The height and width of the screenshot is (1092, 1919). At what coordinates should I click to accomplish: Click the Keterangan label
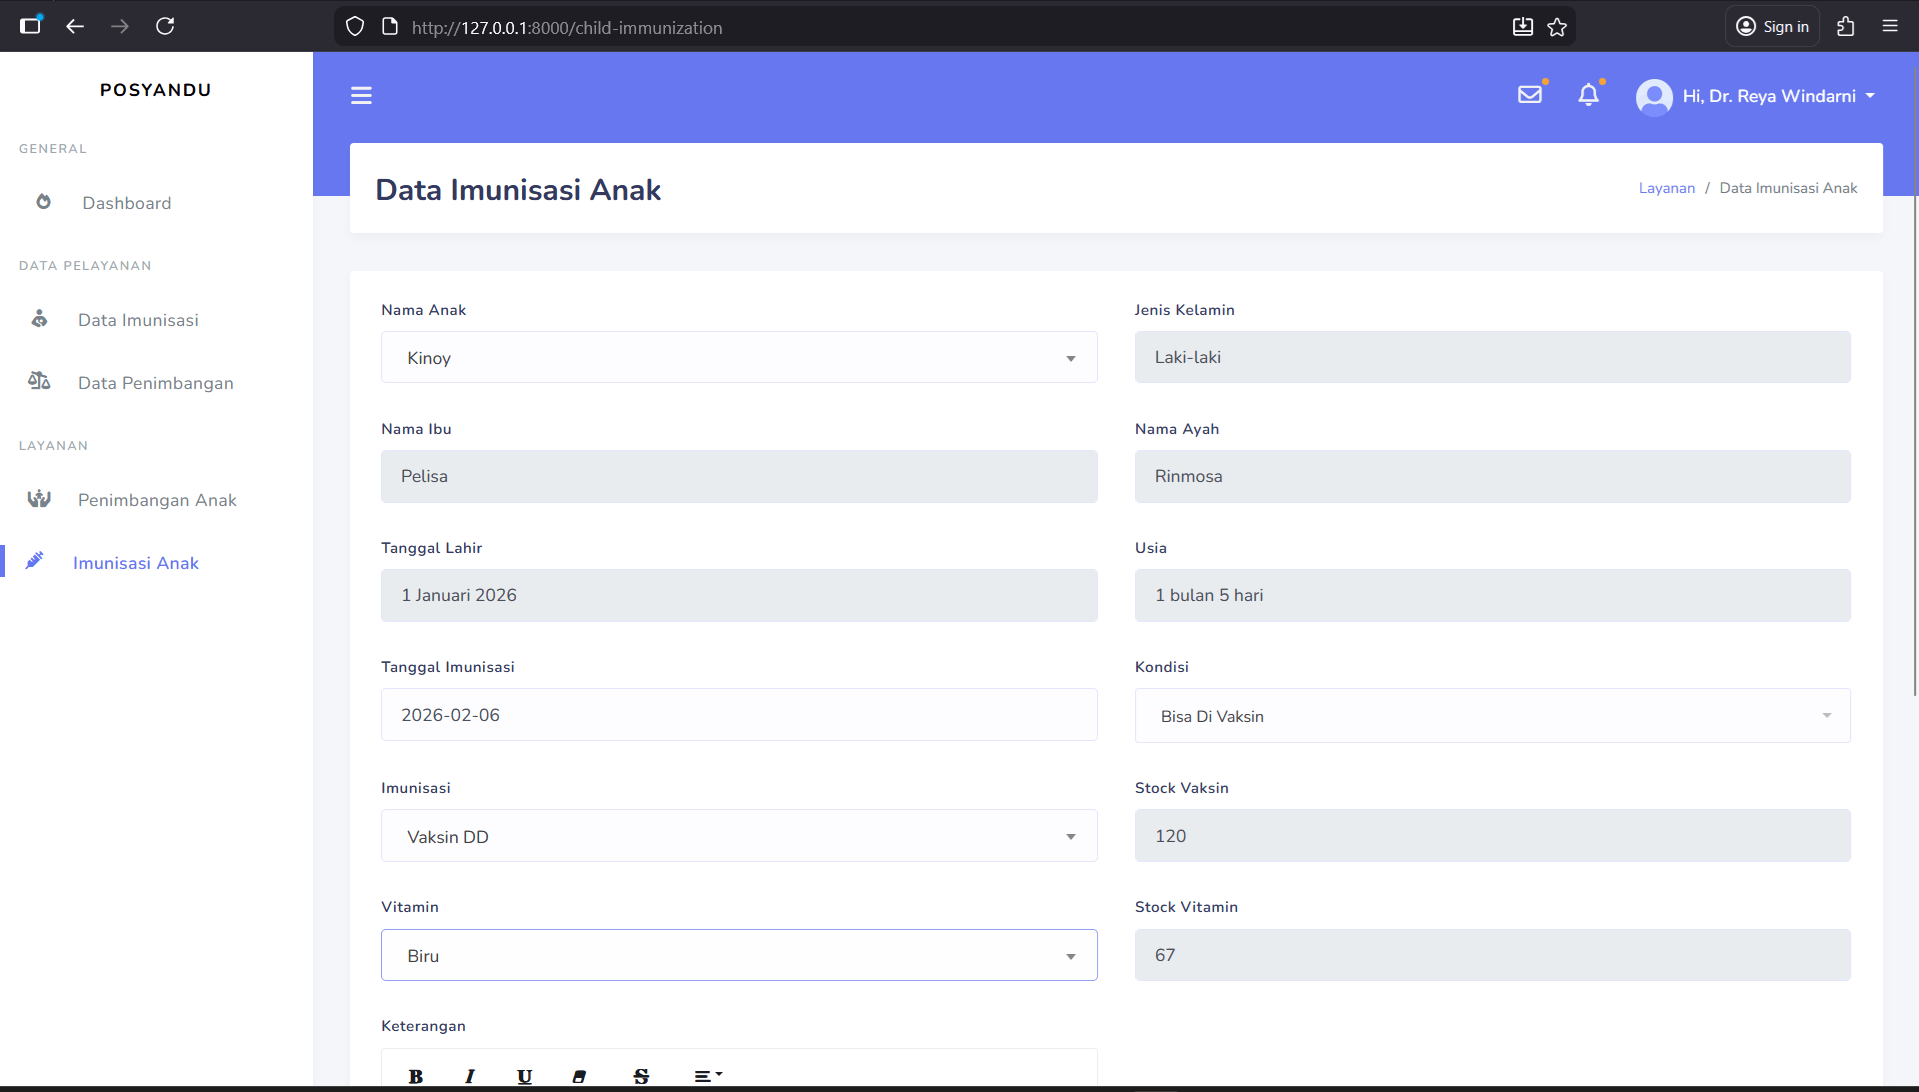click(423, 1026)
